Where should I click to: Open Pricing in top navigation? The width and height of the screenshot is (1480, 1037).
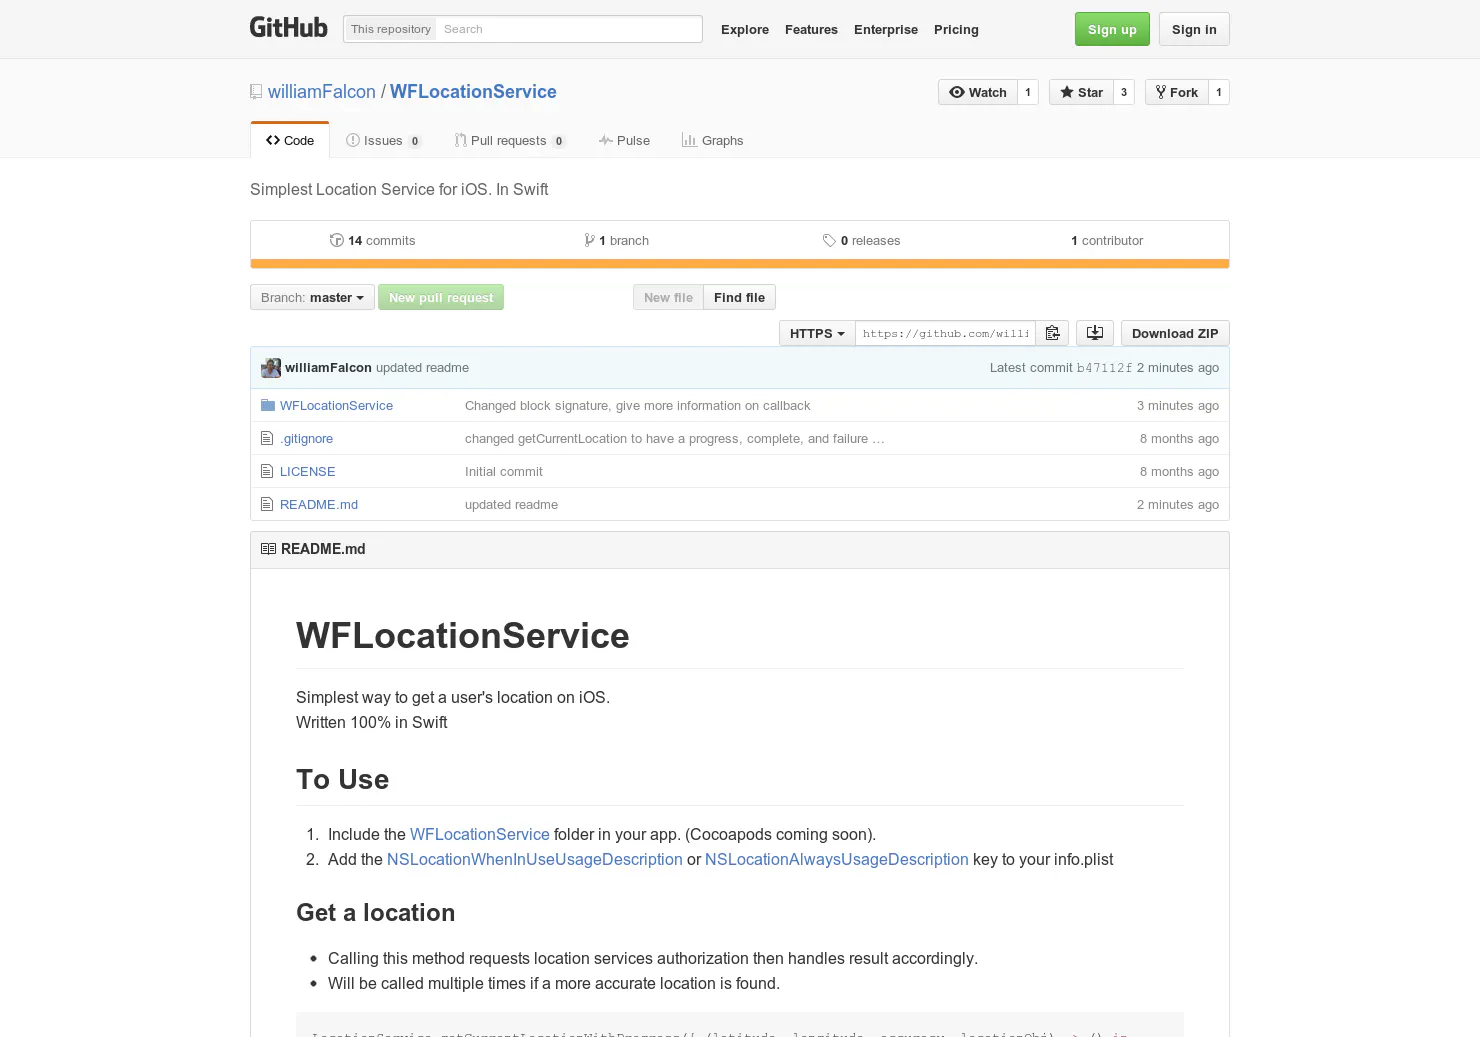[x=956, y=29]
